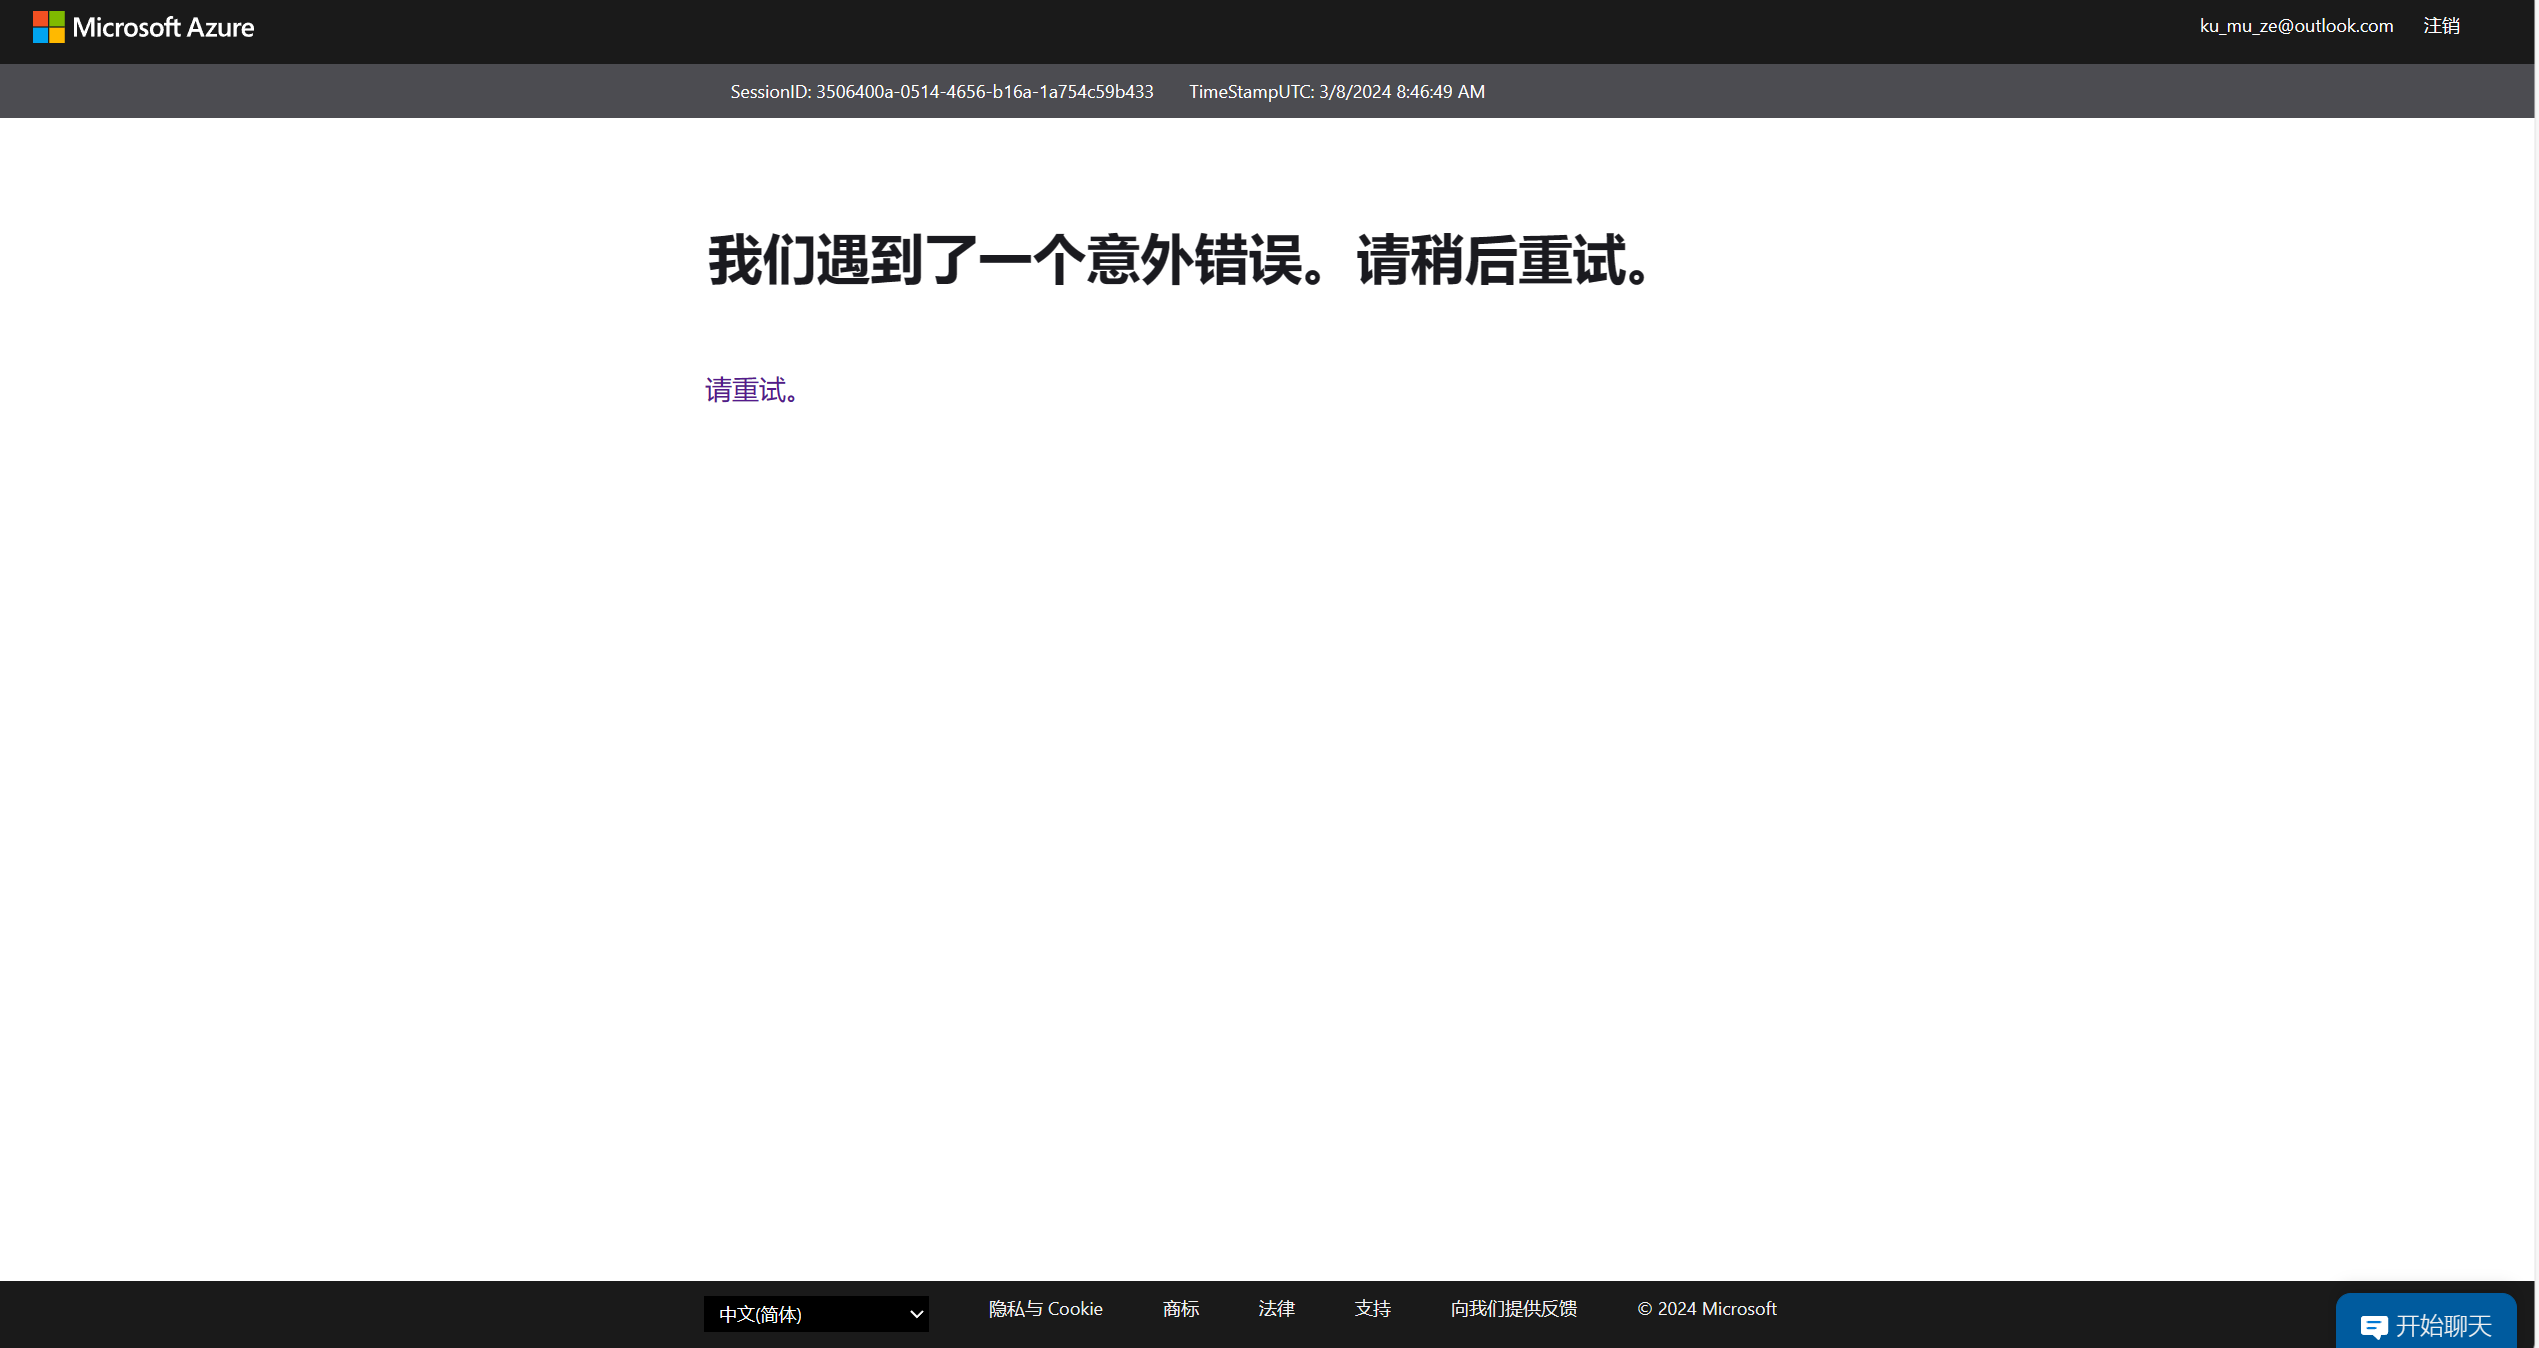The height and width of the screenshot is (1348, 2539).
Task: Open the 隐私与 Cookie footer link
Action: click(1045, 1309)
